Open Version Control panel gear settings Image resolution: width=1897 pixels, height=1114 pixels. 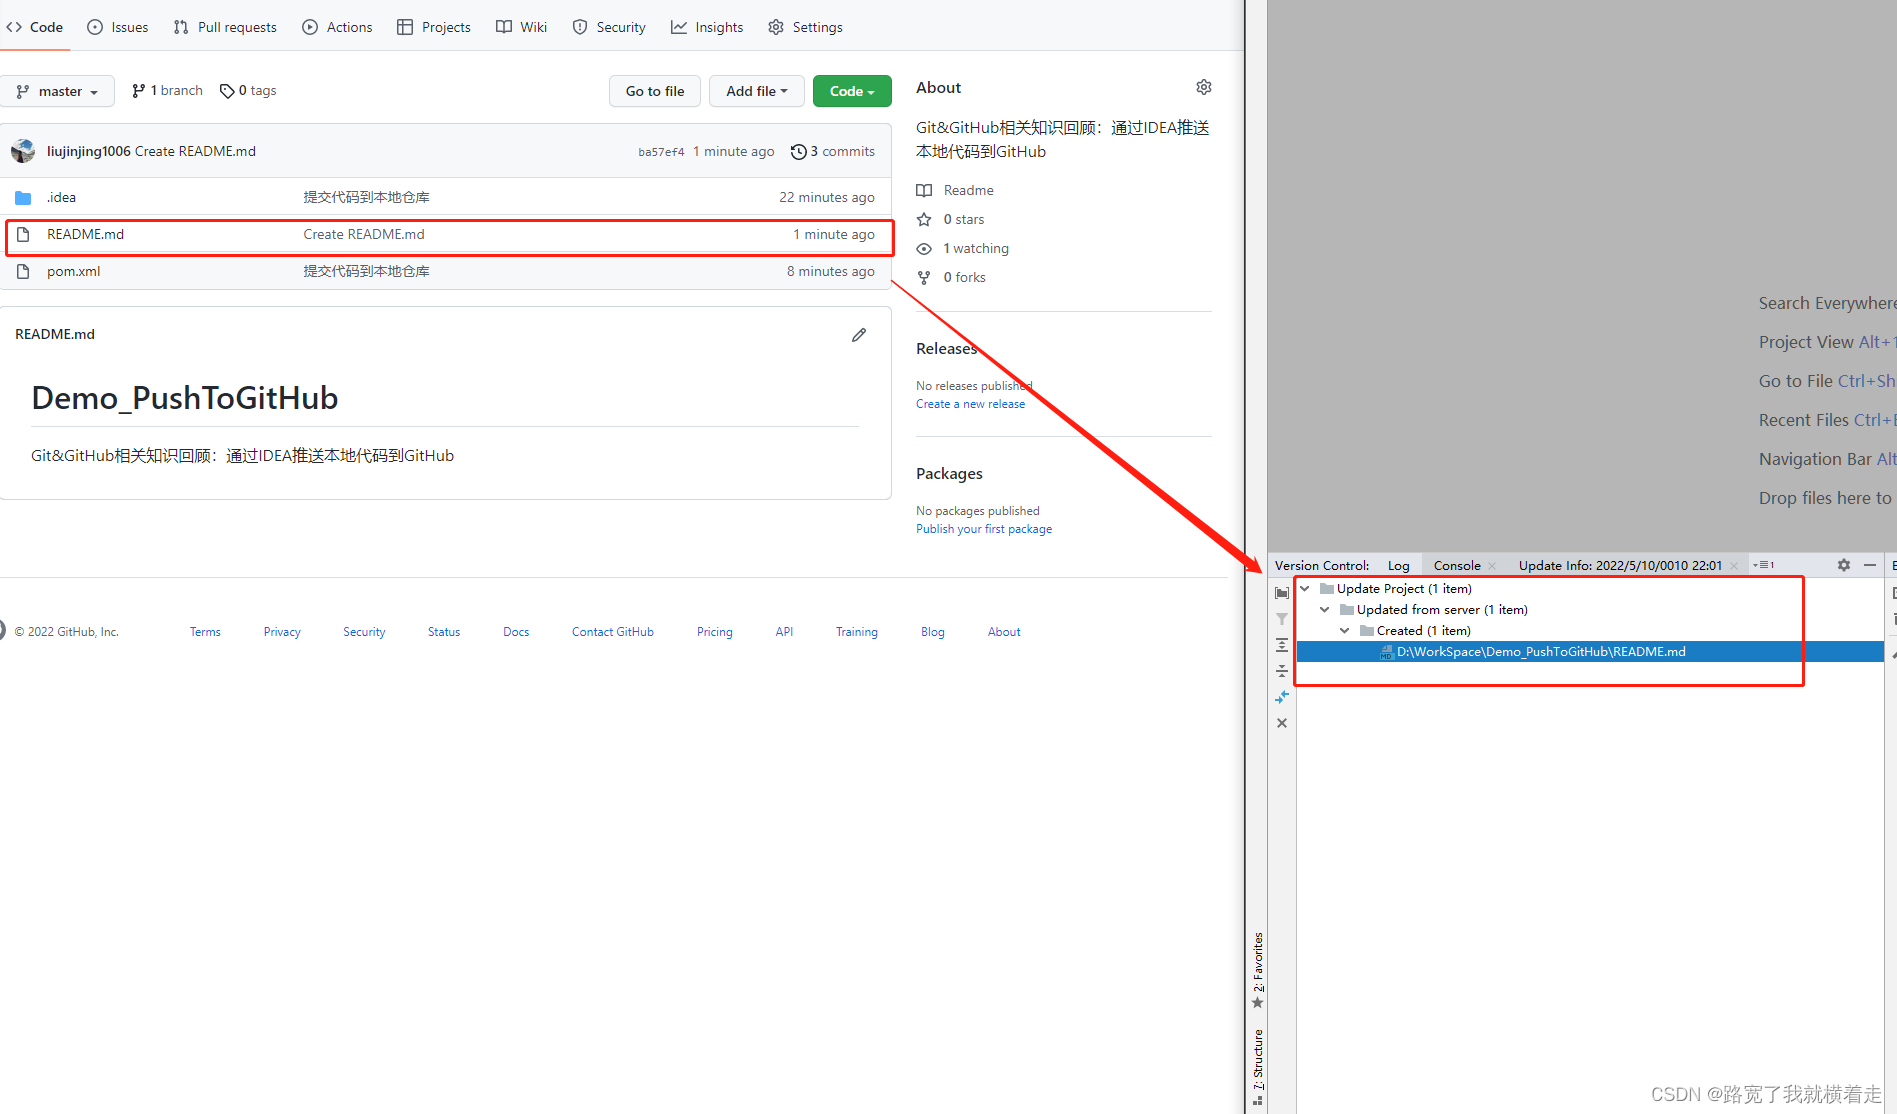pos(1844,565)
